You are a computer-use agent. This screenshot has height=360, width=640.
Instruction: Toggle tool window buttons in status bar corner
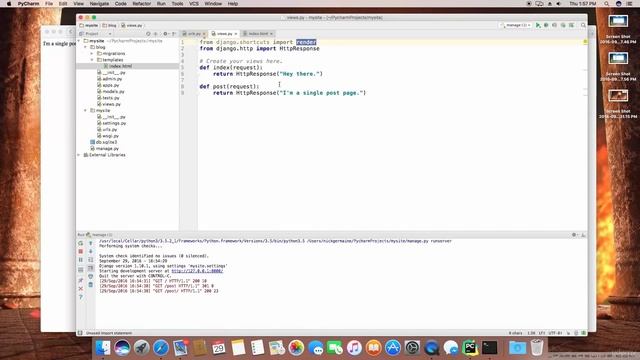pyautogui.click(x=80, y=333)
